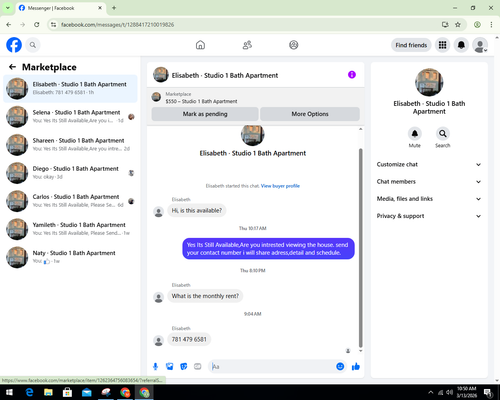The height and width of the screenshot is (400, 500).
Task: Open File Explorer from taskbar
Action: [x=48, y=392]
